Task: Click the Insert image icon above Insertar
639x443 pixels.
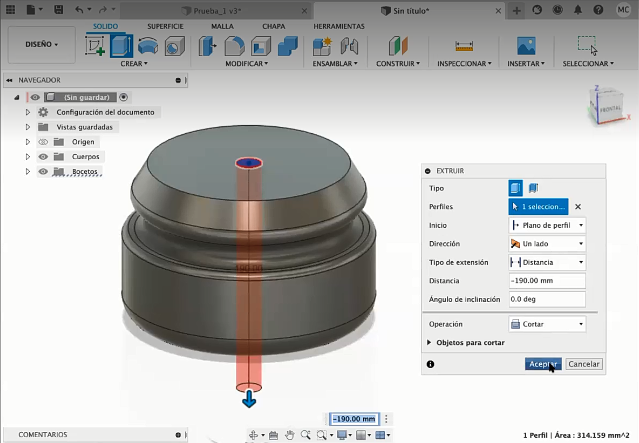Action: 525,46
